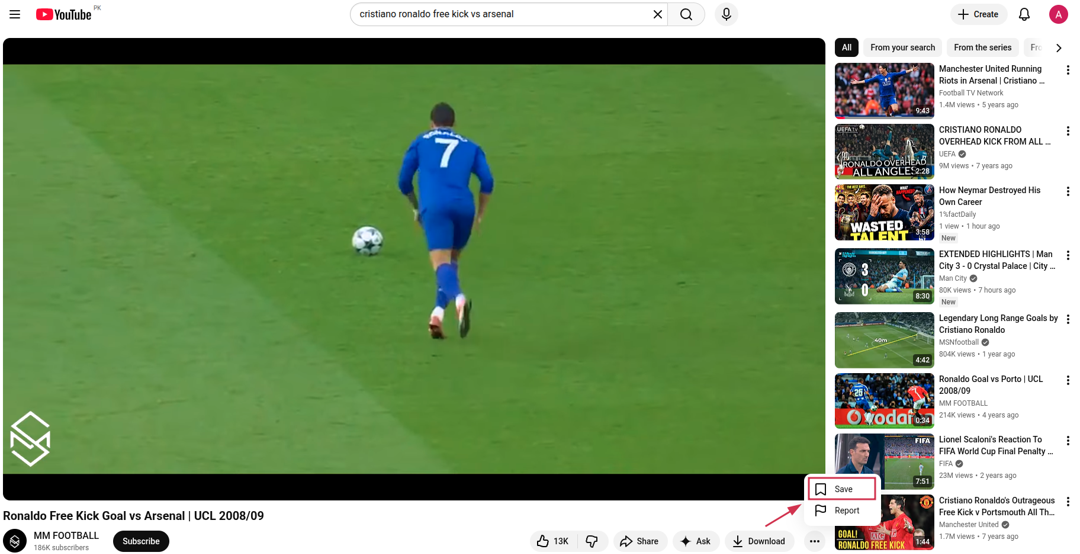Go to YouTube home via logo
Image resolution: width=1080 pixels, height=554 pixels.
[x=63, y=14]
